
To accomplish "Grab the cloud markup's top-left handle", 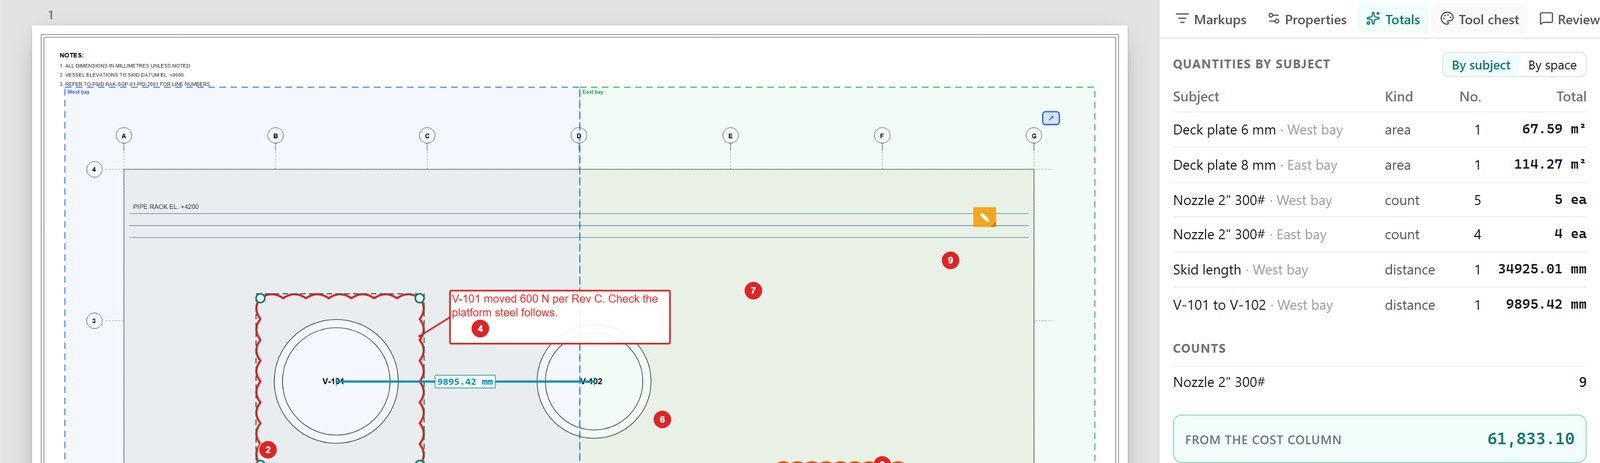I will click(261, 298).
